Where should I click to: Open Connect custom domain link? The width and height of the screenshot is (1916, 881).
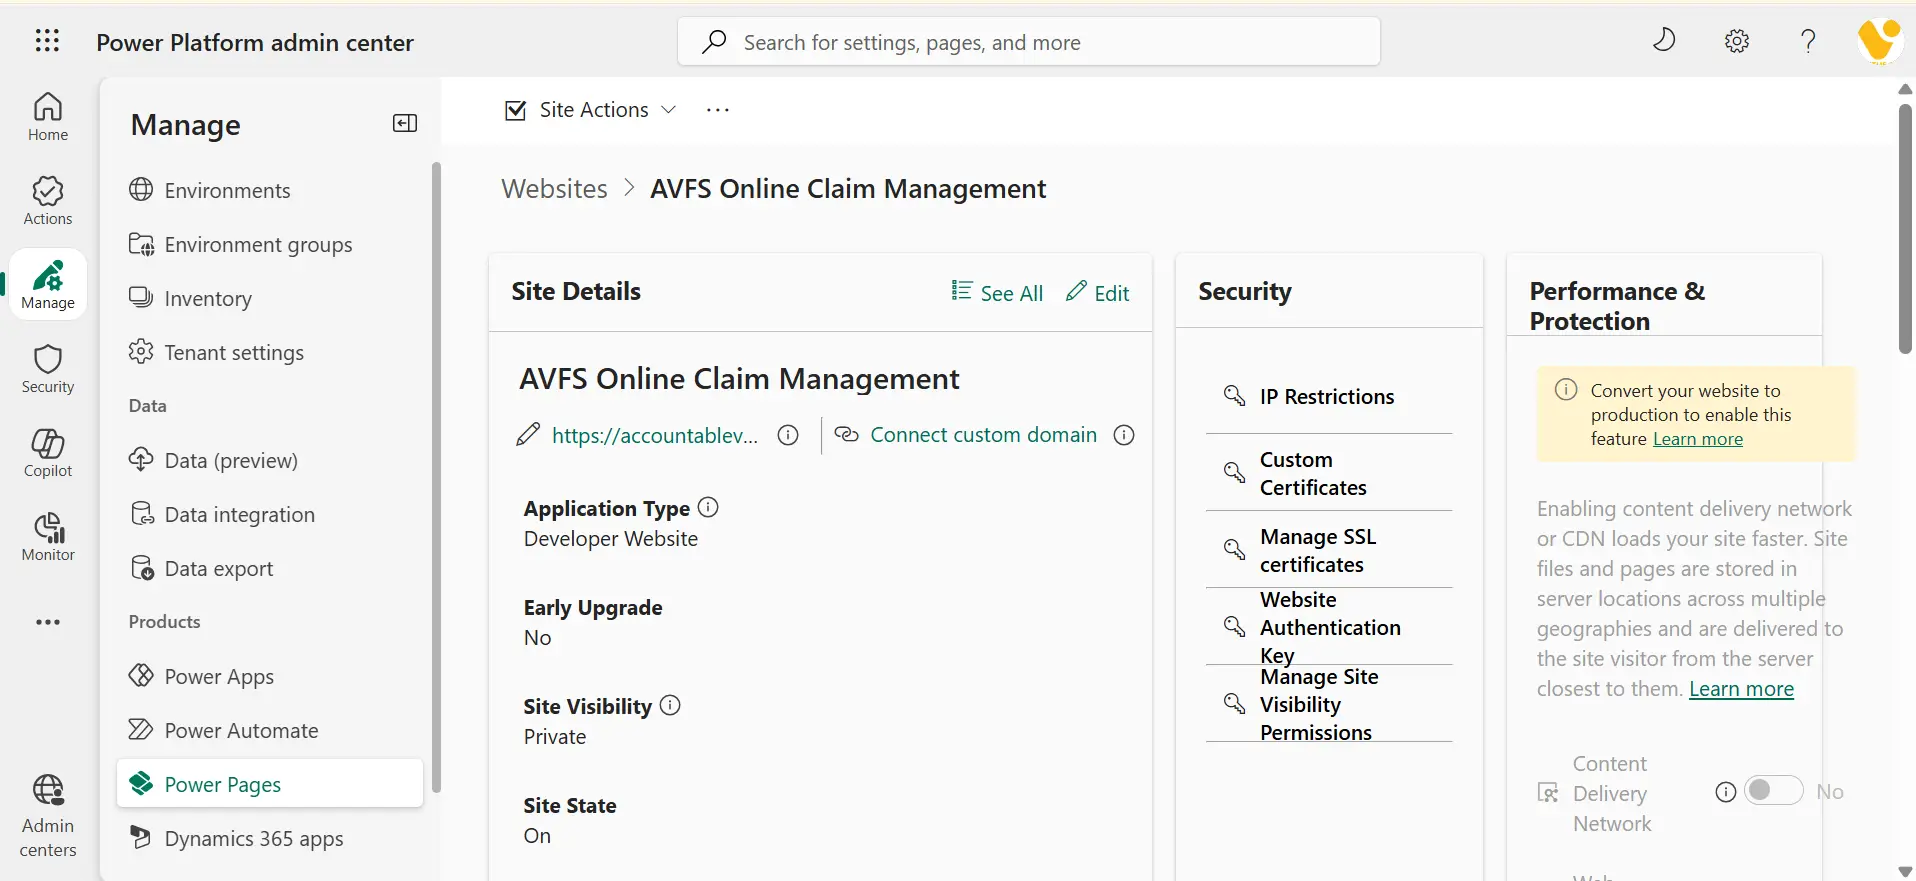click(x=982, y=435)
